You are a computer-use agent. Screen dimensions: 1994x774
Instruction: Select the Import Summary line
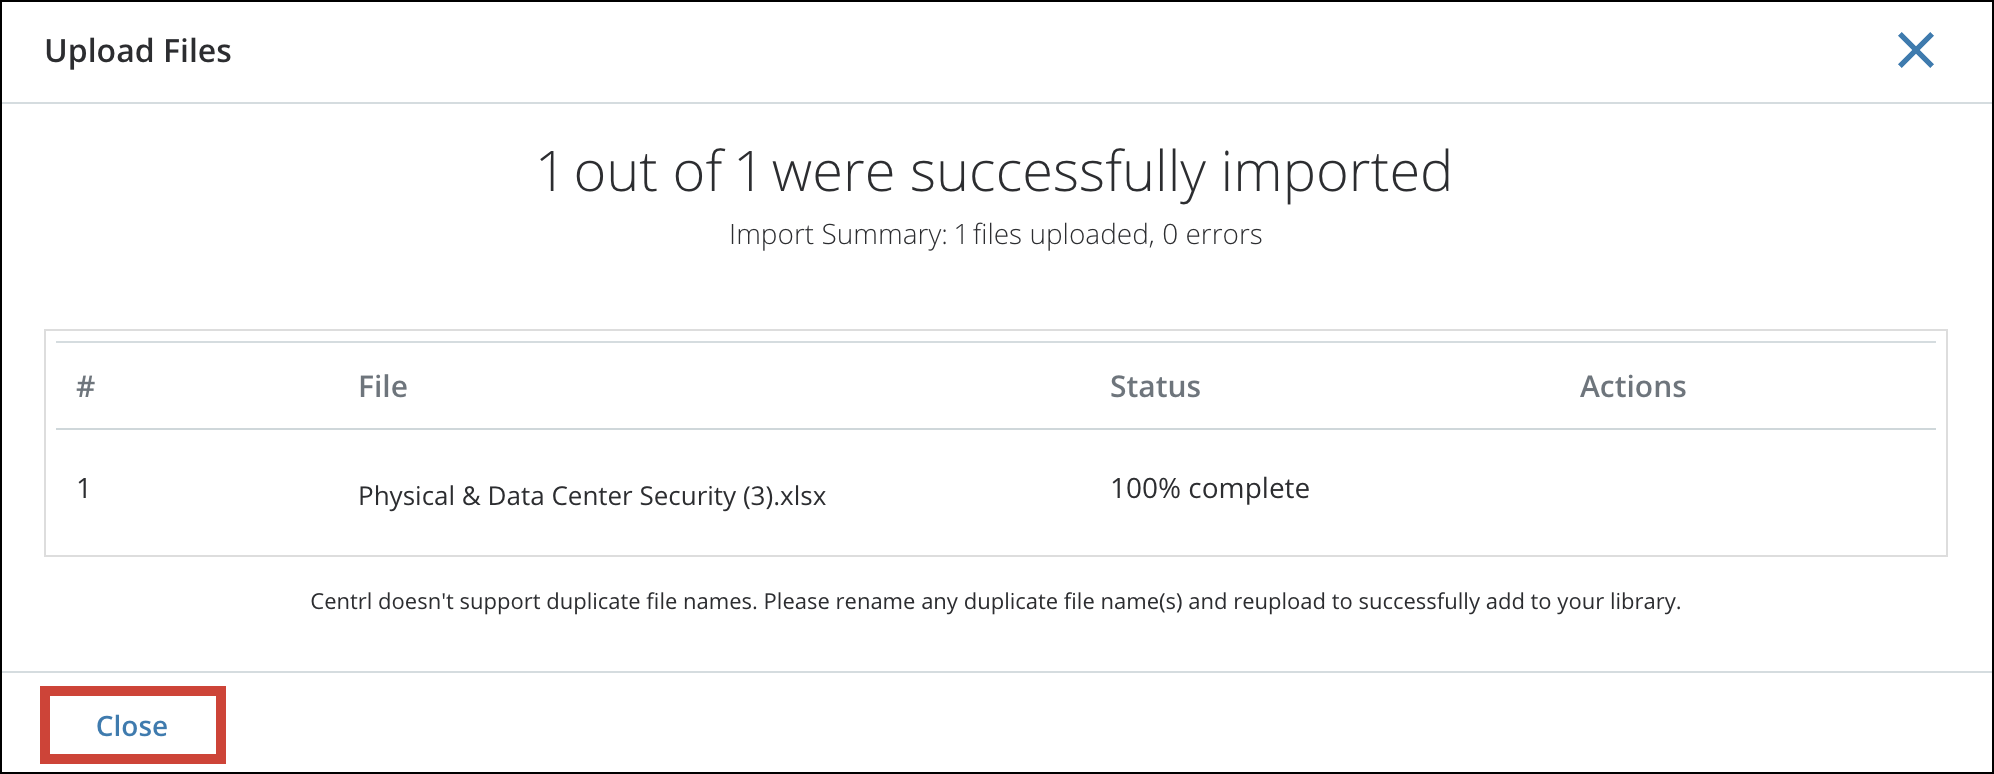point(996,234)
